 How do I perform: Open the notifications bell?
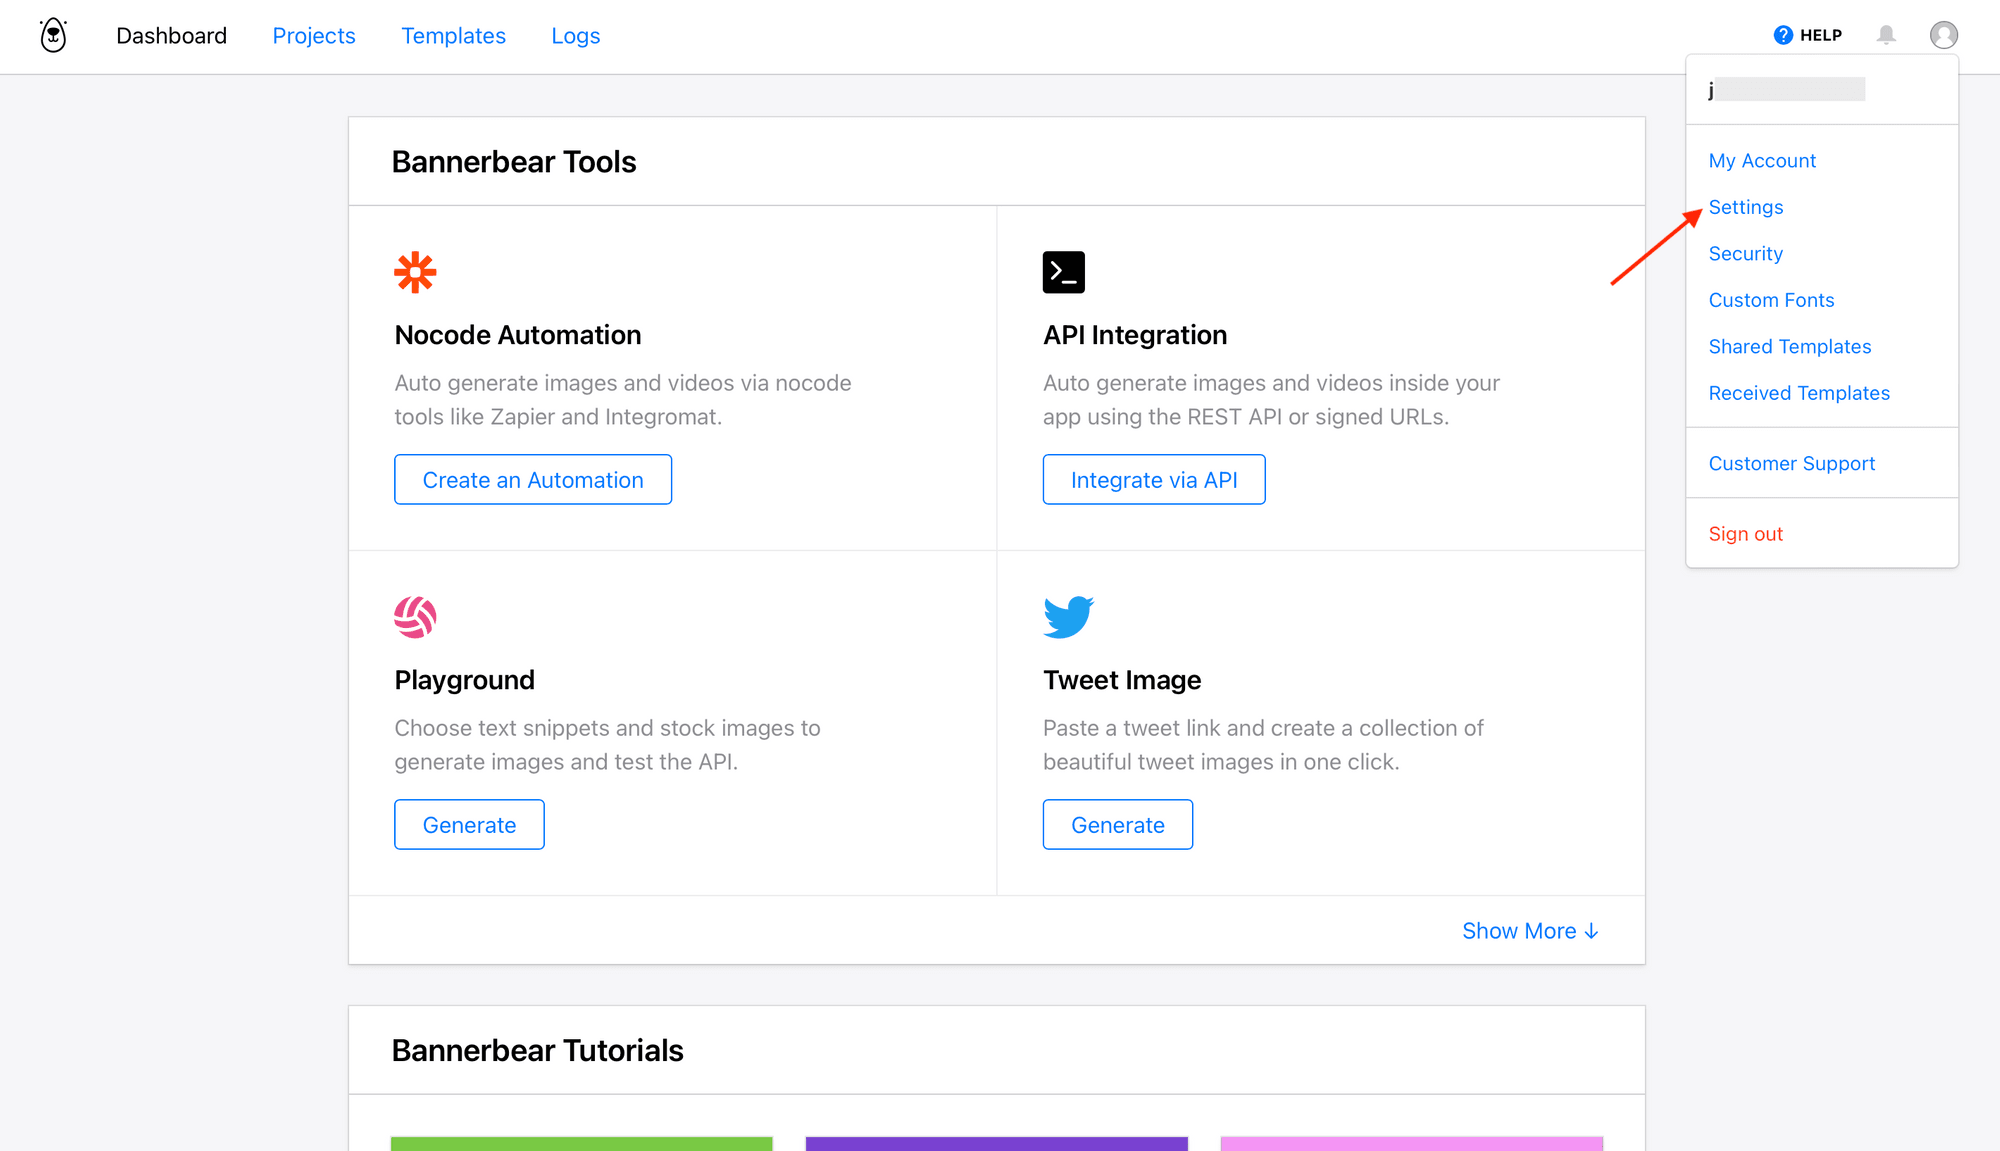click(x=1886, y=35)
